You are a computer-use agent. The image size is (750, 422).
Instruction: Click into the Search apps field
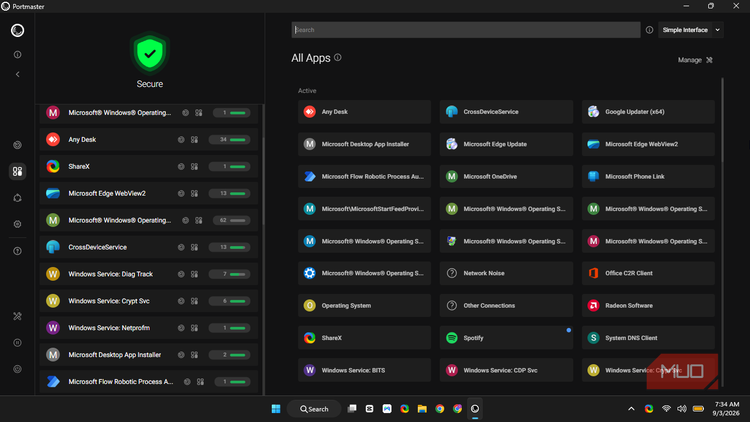(x=465, y=30)
